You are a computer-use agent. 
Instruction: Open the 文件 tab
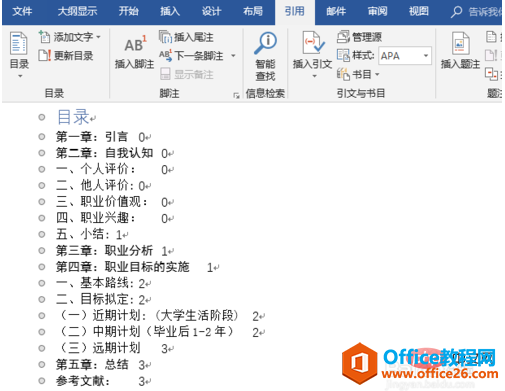coord(22,12)
